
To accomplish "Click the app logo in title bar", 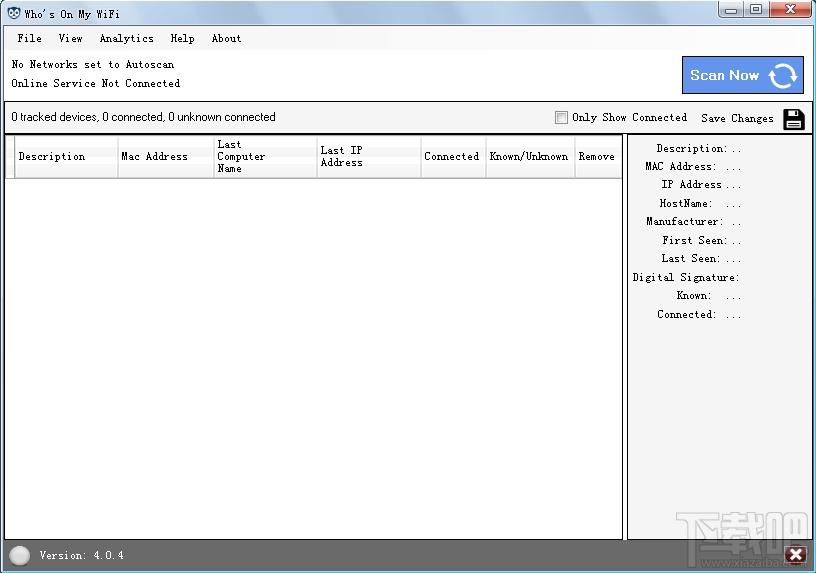I will point(13,12).
